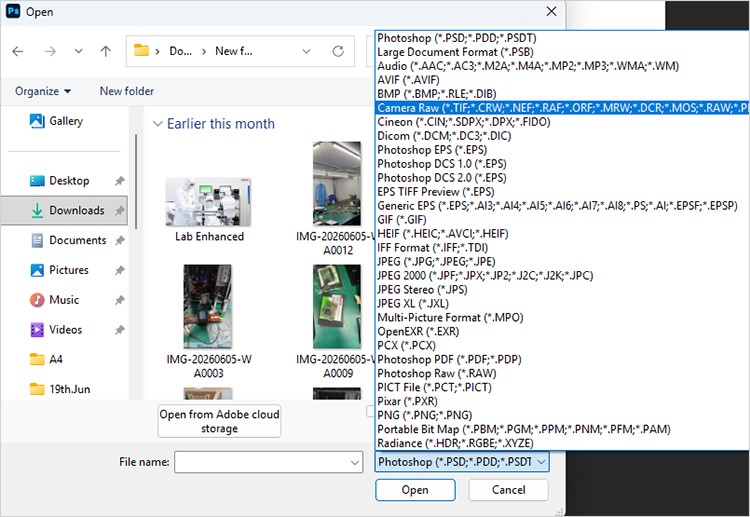Choose Photoshop EPS (*.EPS) option
The image size is (750, 517).
pos(562,150)
